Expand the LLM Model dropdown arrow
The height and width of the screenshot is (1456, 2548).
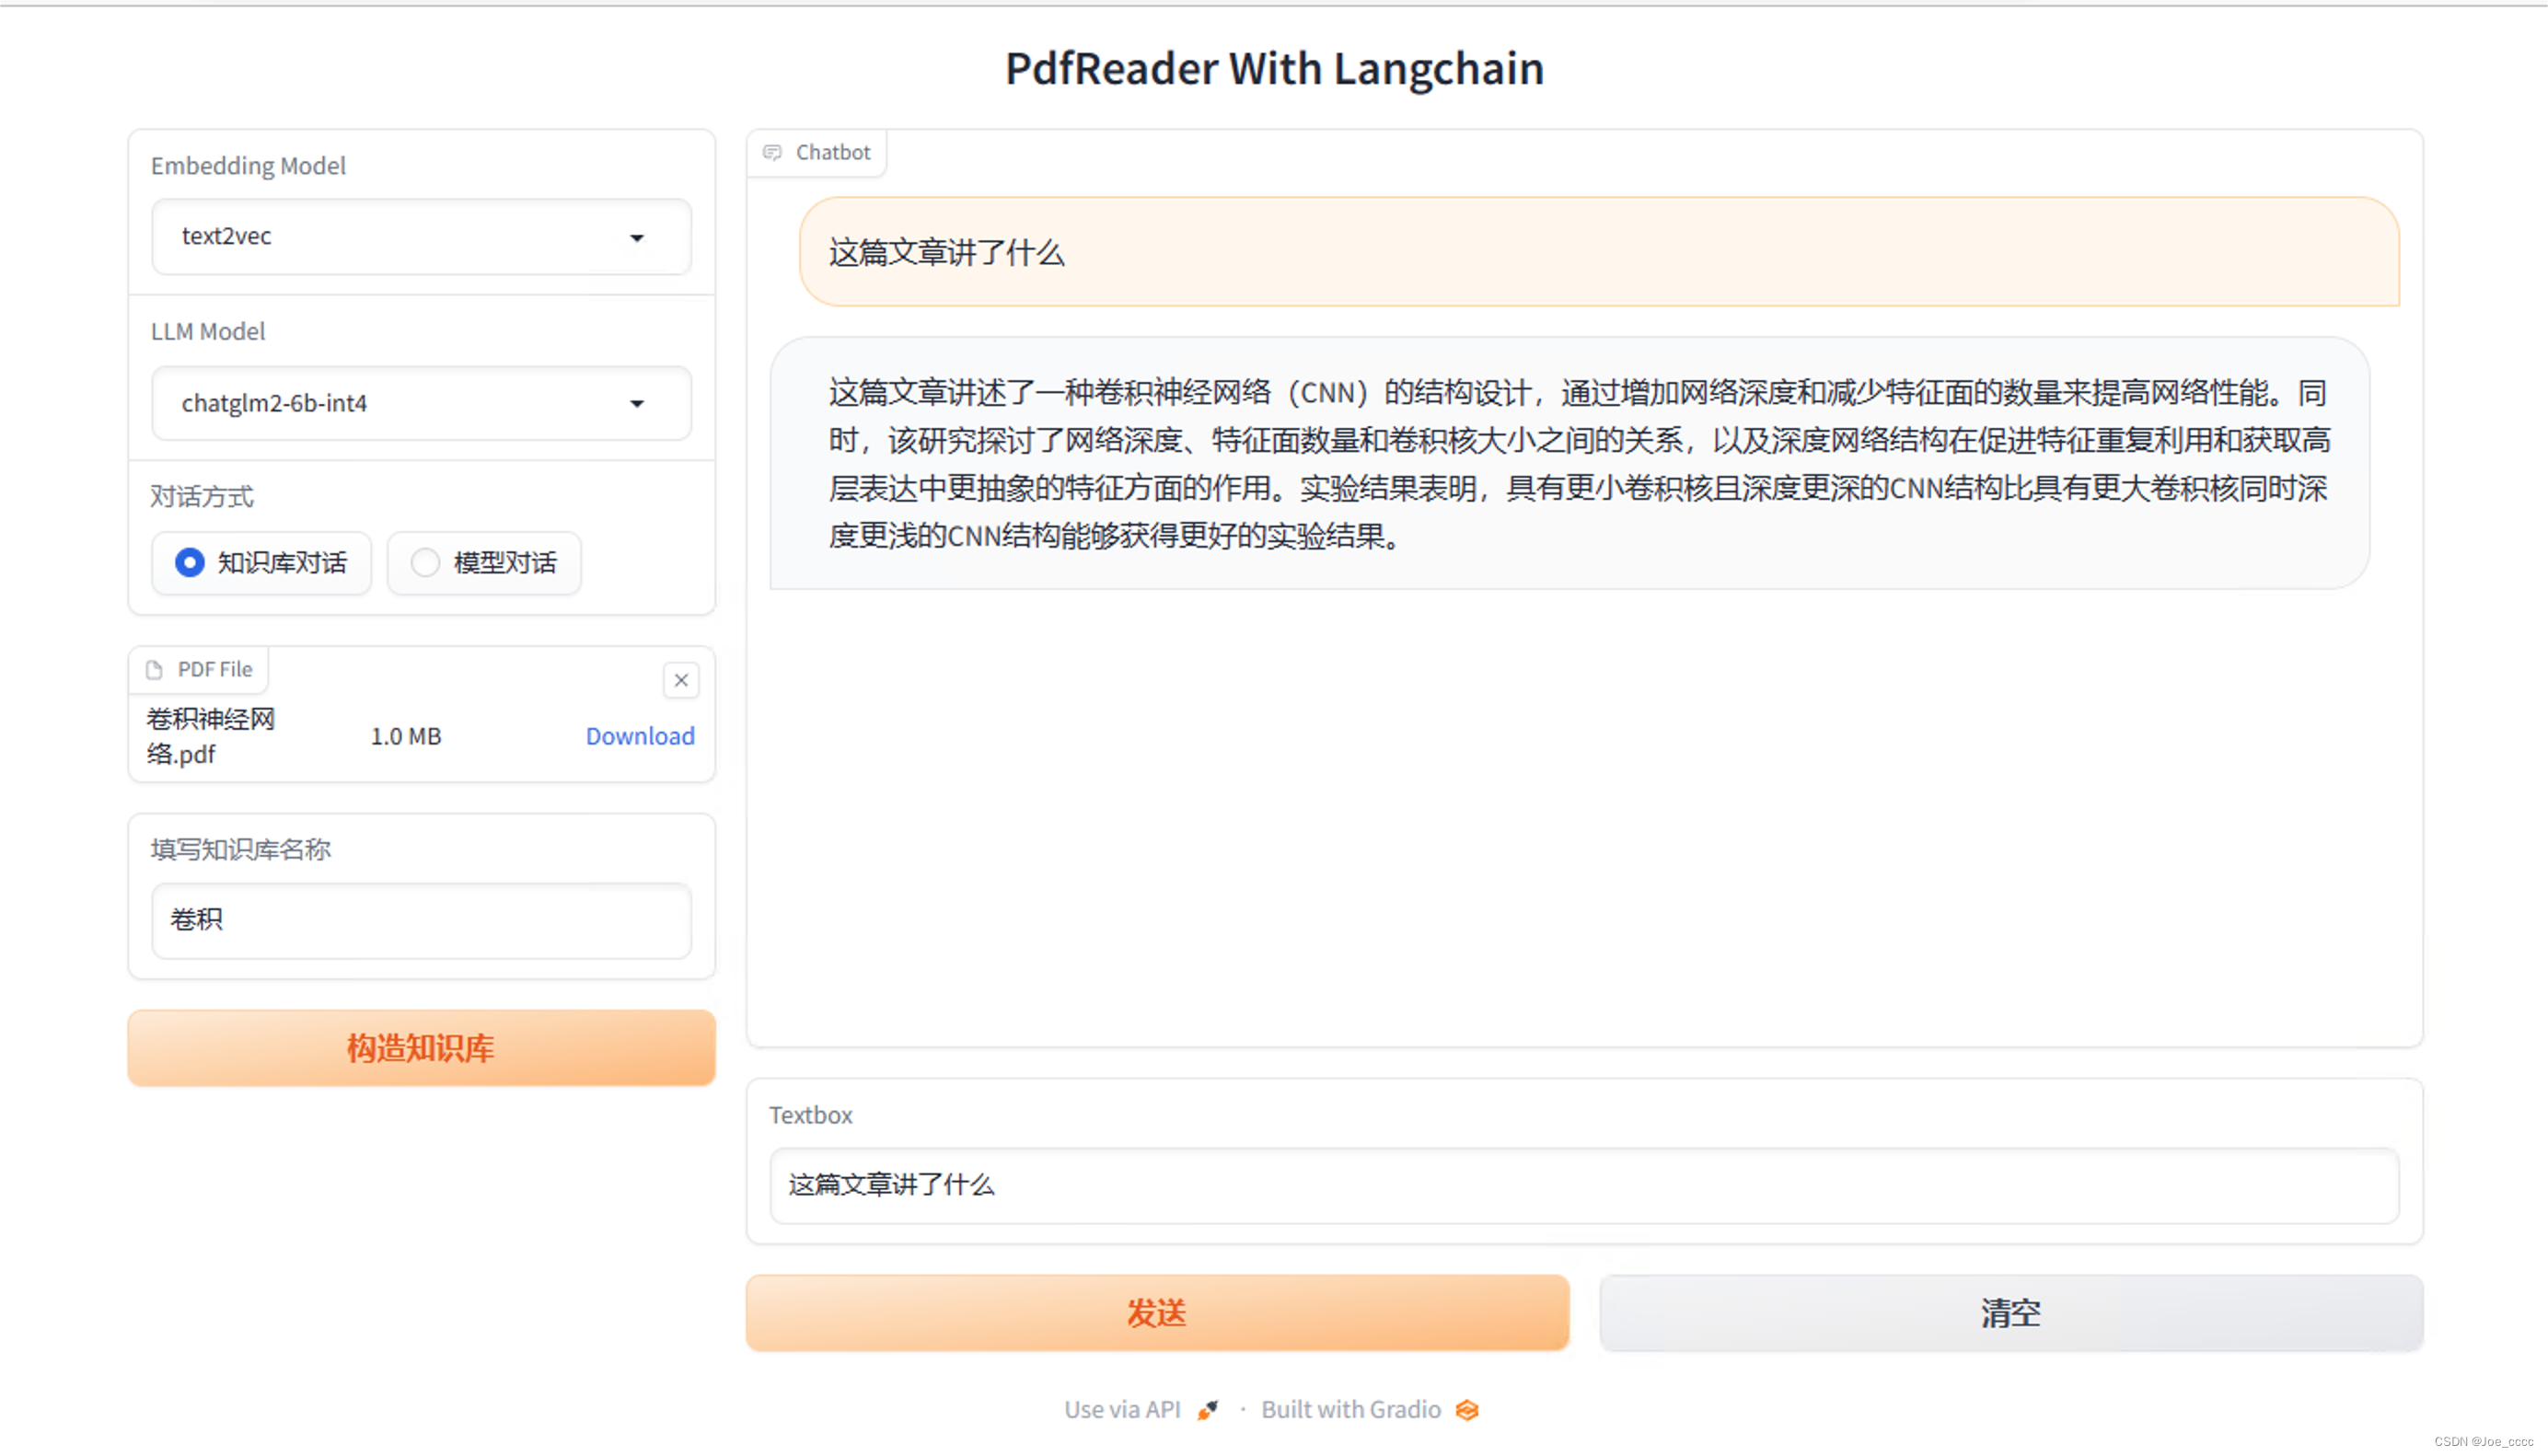click(637, 404)
